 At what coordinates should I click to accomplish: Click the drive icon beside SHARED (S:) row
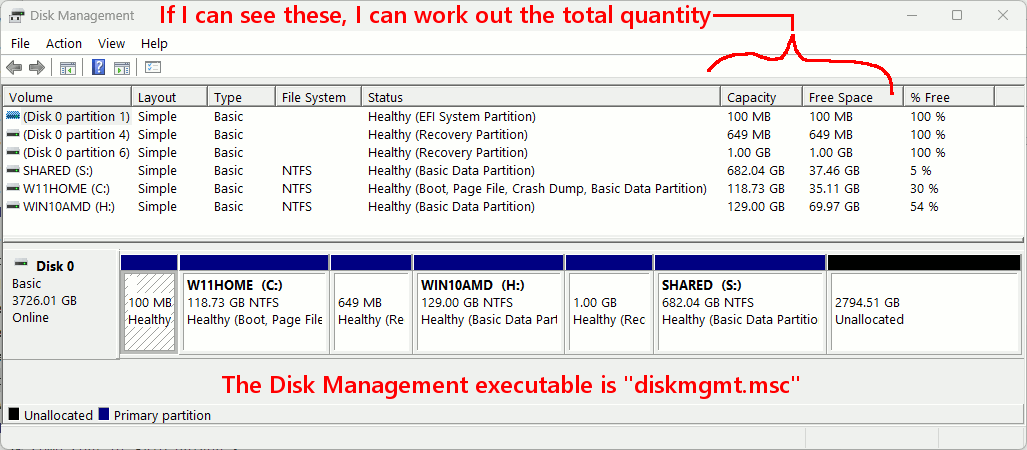click(x=13, y=171)
